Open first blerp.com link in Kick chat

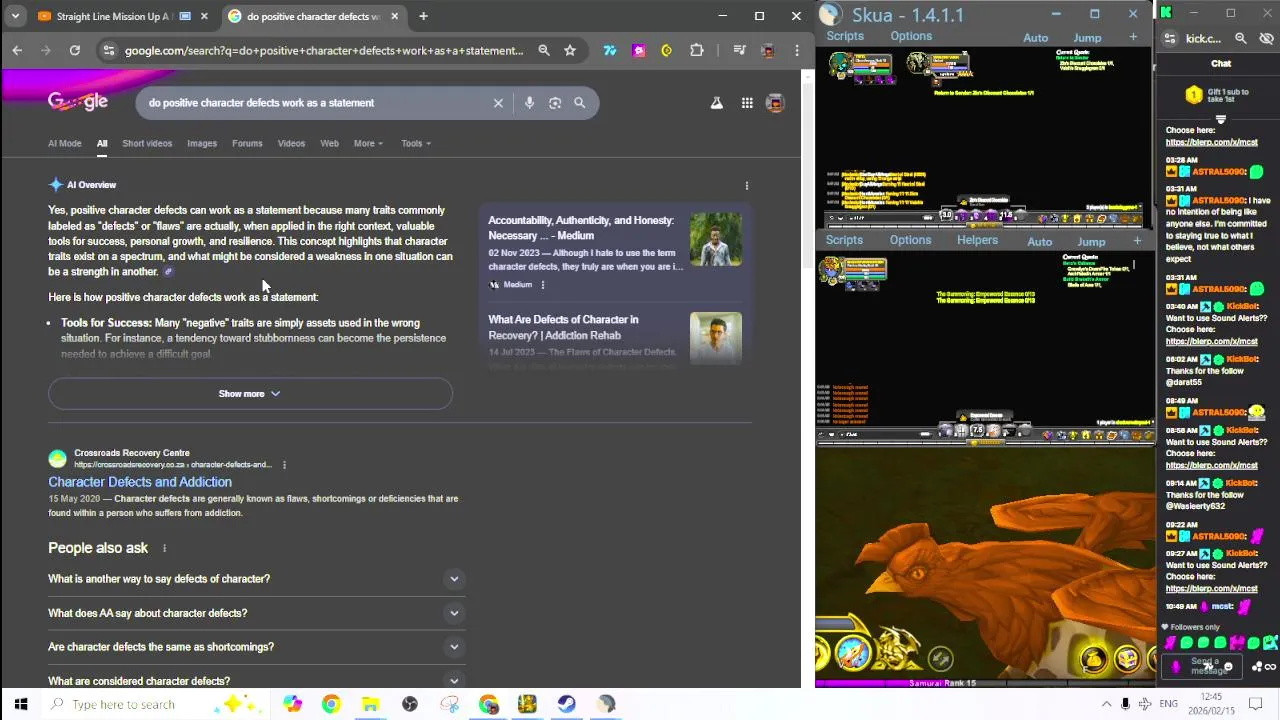pos(1211,142)
